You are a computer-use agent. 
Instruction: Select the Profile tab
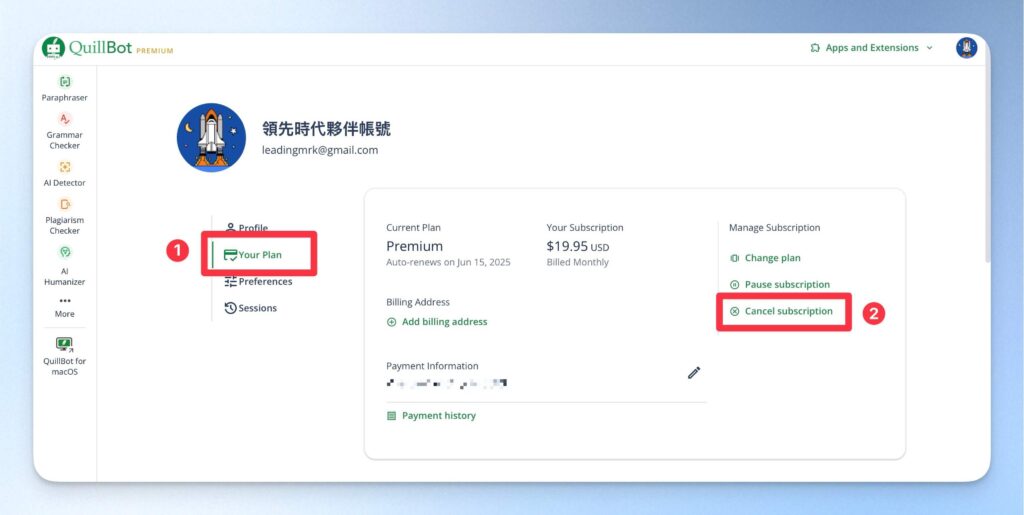(247, 228)
